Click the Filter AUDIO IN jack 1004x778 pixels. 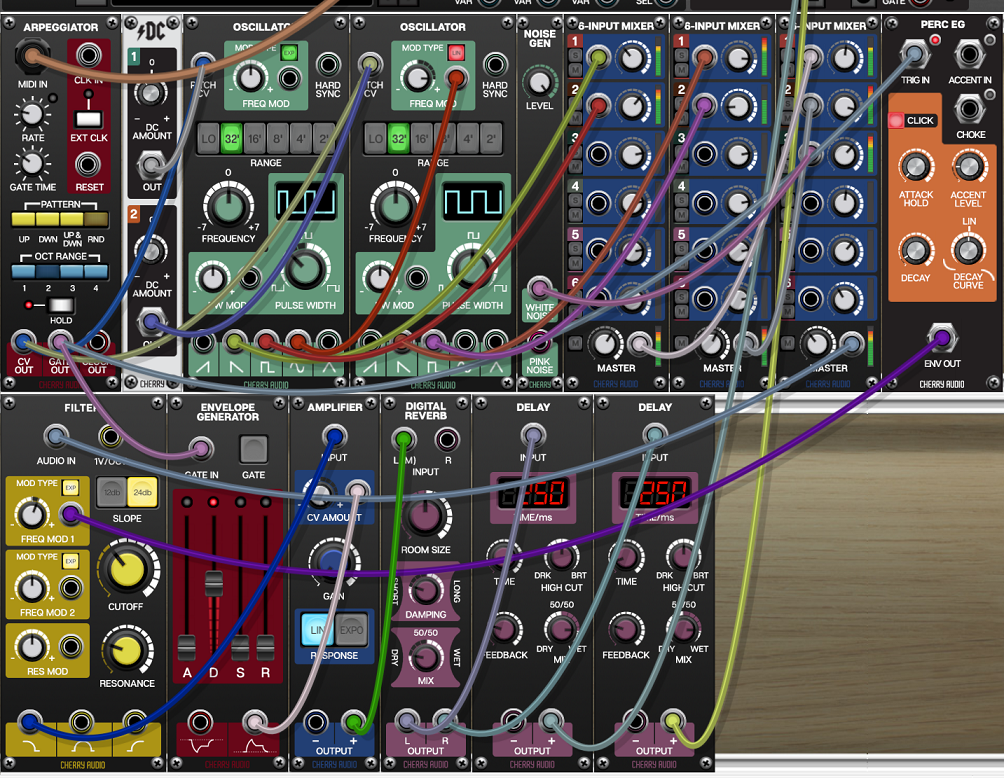(56, 437)
